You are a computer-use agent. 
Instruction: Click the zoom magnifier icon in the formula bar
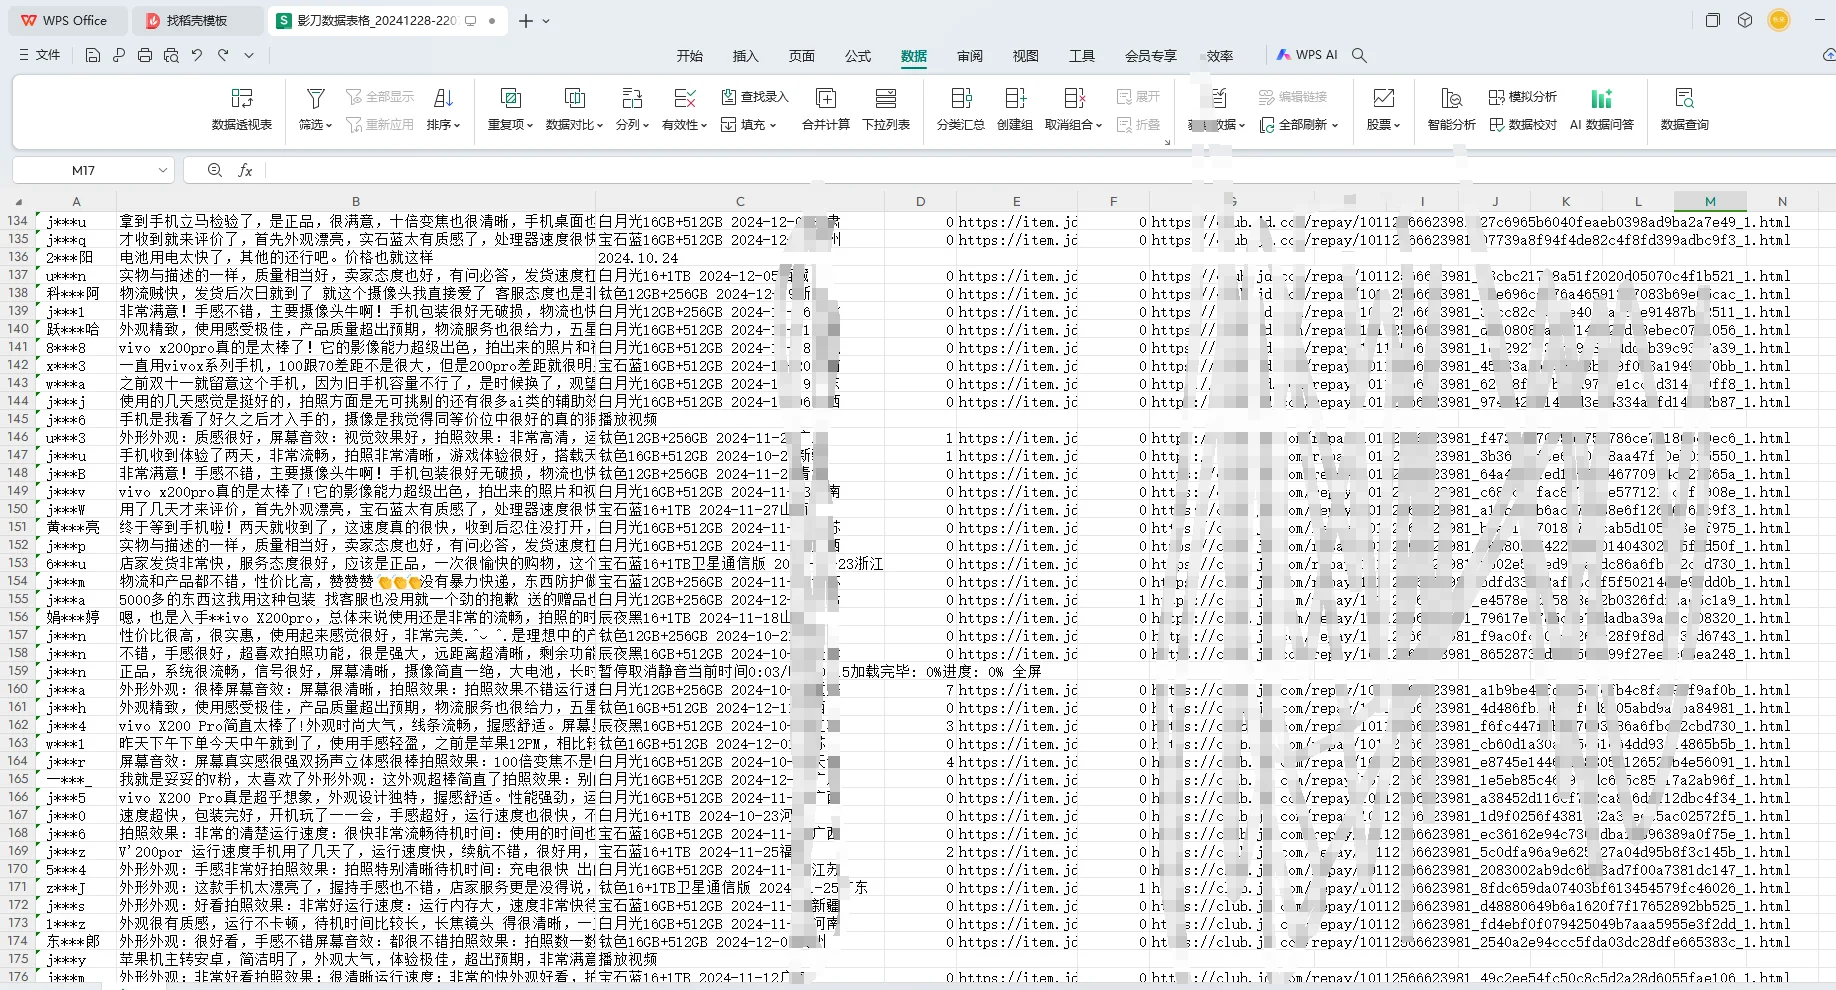tap(215, 171)
